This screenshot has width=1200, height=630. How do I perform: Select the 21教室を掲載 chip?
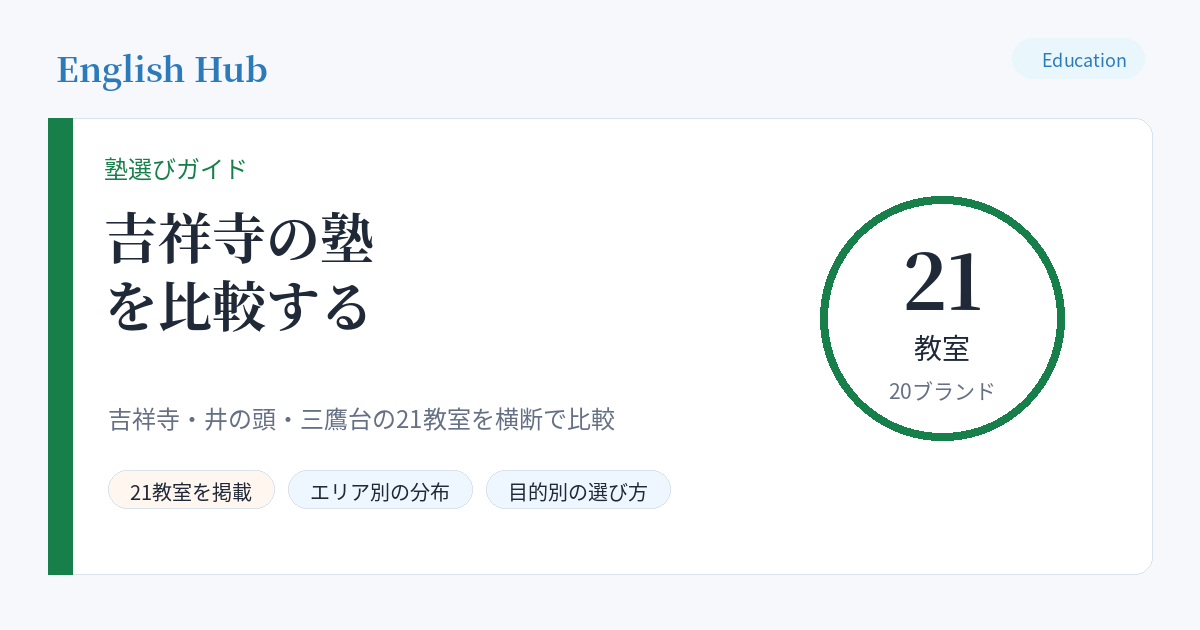[x=191, y=490]
